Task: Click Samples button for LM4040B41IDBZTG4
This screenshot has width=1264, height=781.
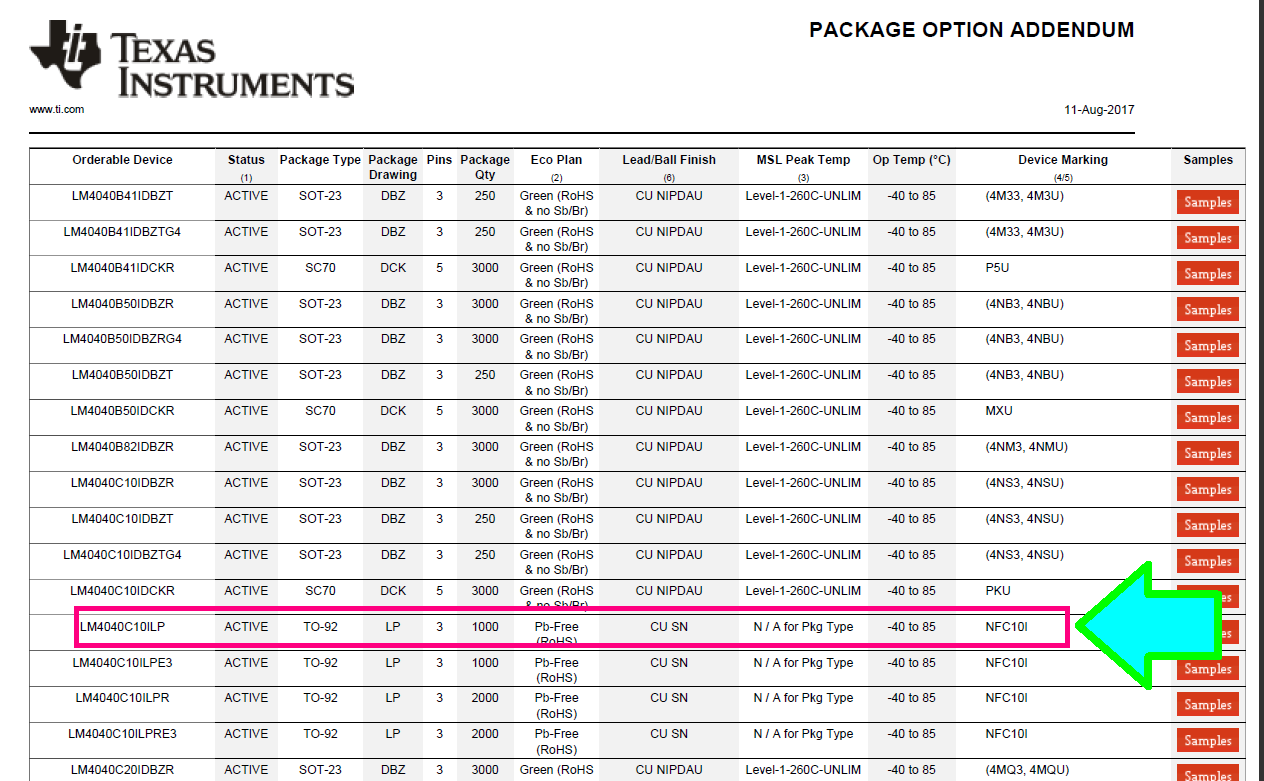Action: click(1208, 238)
